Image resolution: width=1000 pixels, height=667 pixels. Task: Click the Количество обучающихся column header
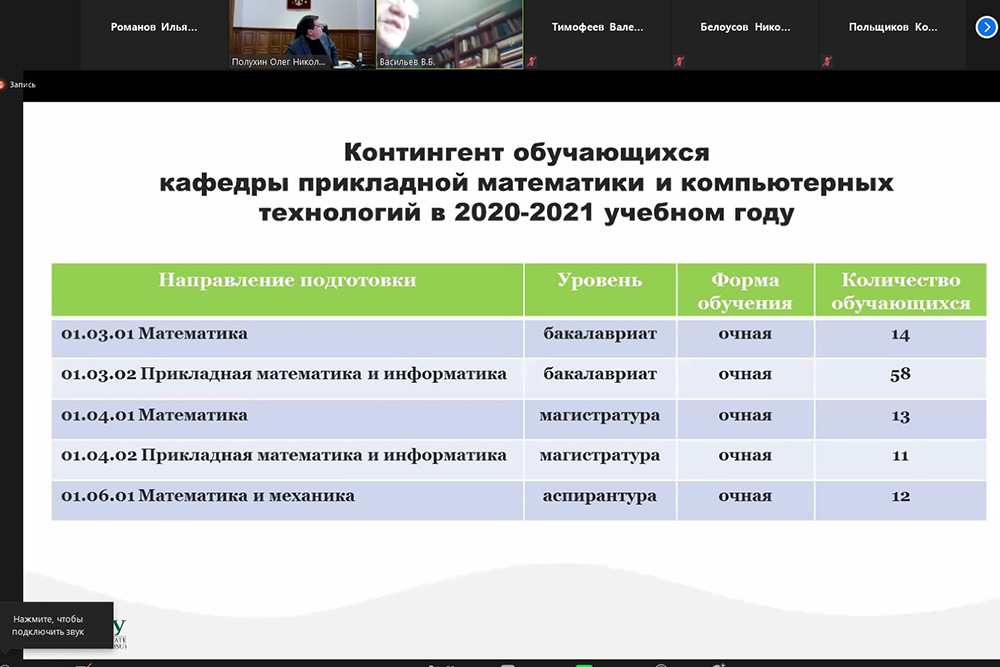coord(900,291)
